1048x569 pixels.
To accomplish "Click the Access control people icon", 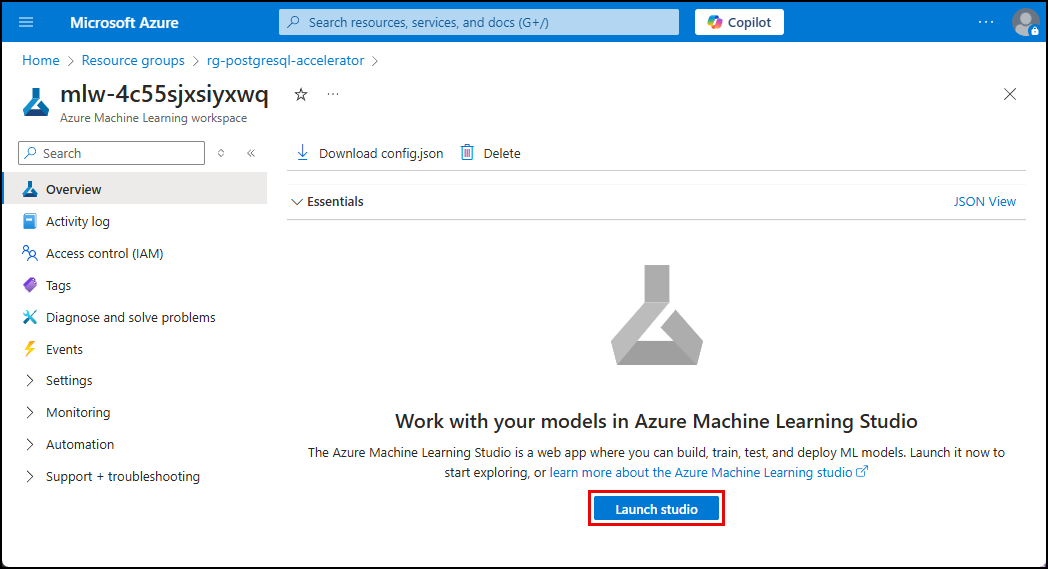I will pyautogui.click(x=30, y=253).
